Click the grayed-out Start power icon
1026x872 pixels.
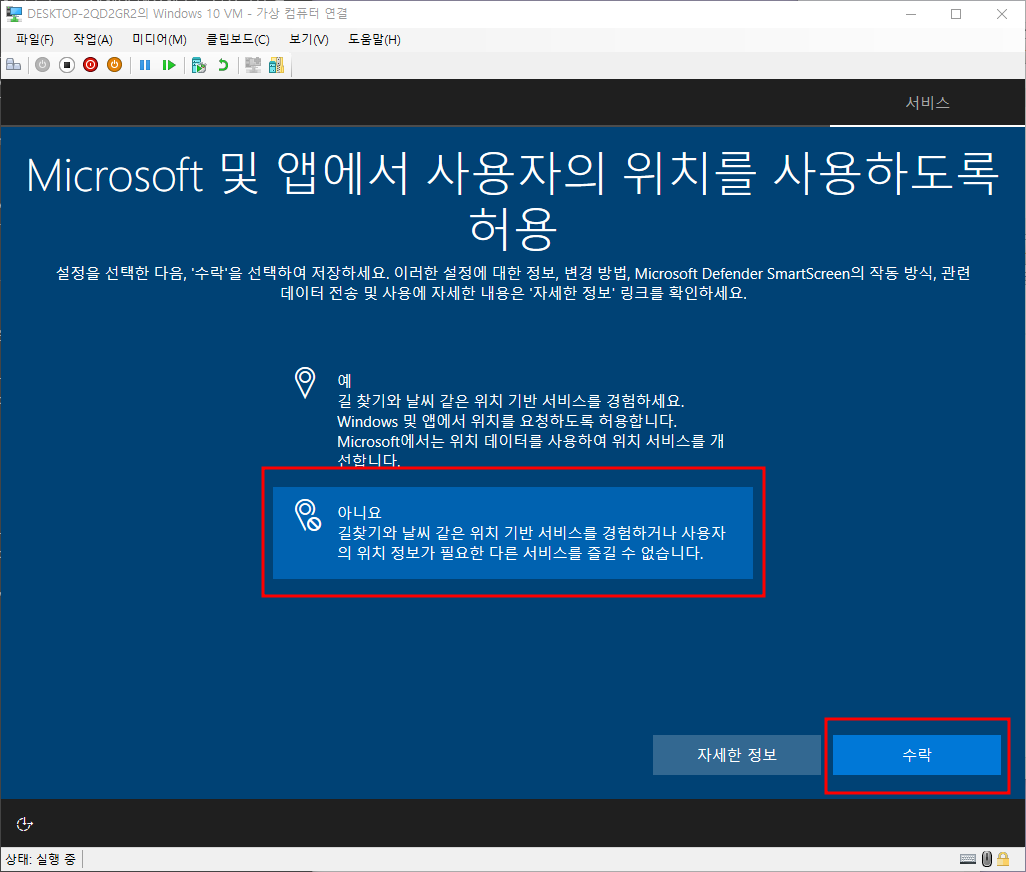[x=43, y=65]
